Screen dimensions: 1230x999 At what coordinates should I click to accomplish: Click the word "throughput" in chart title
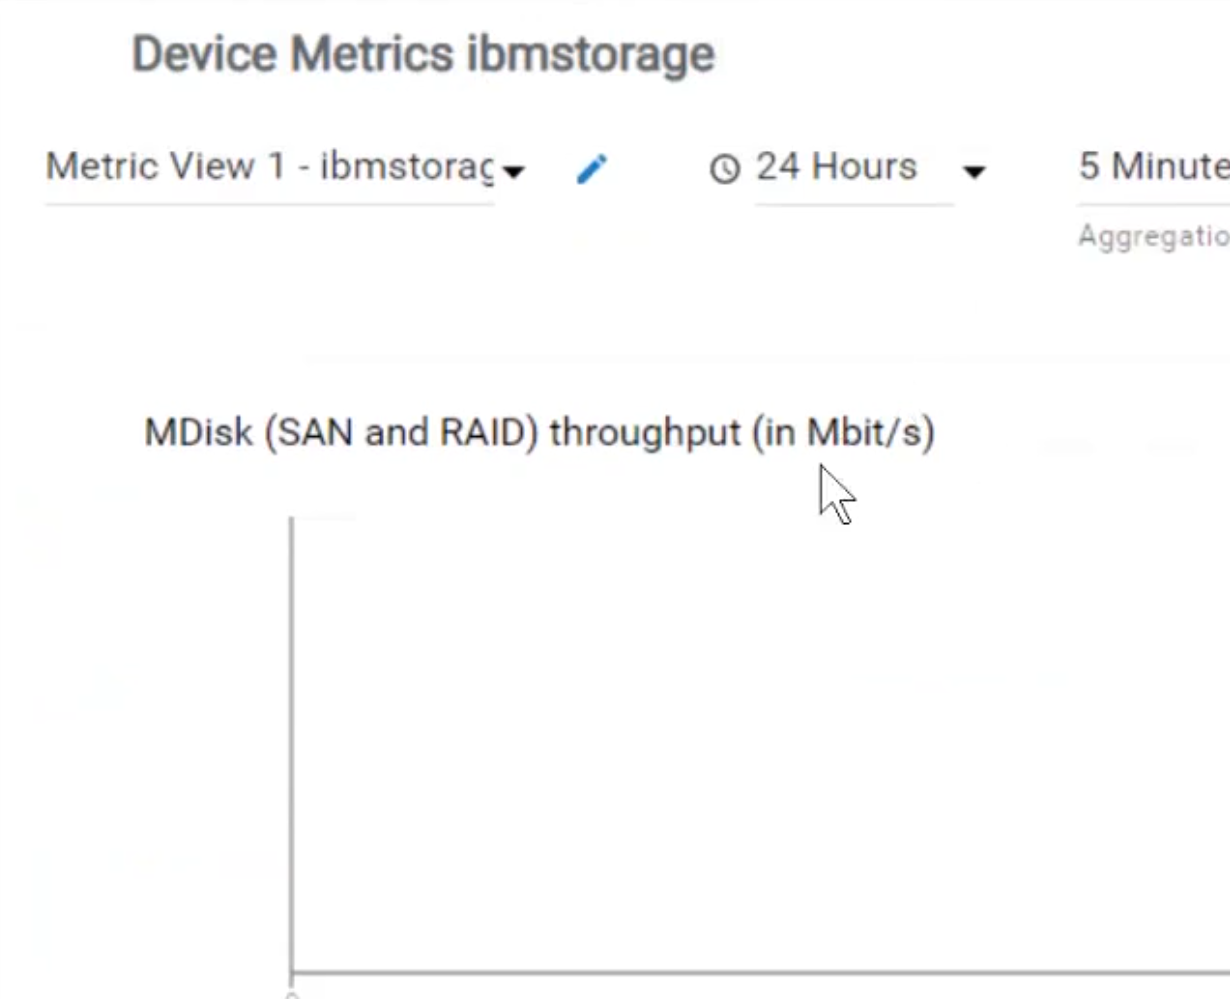pos(645,433)
